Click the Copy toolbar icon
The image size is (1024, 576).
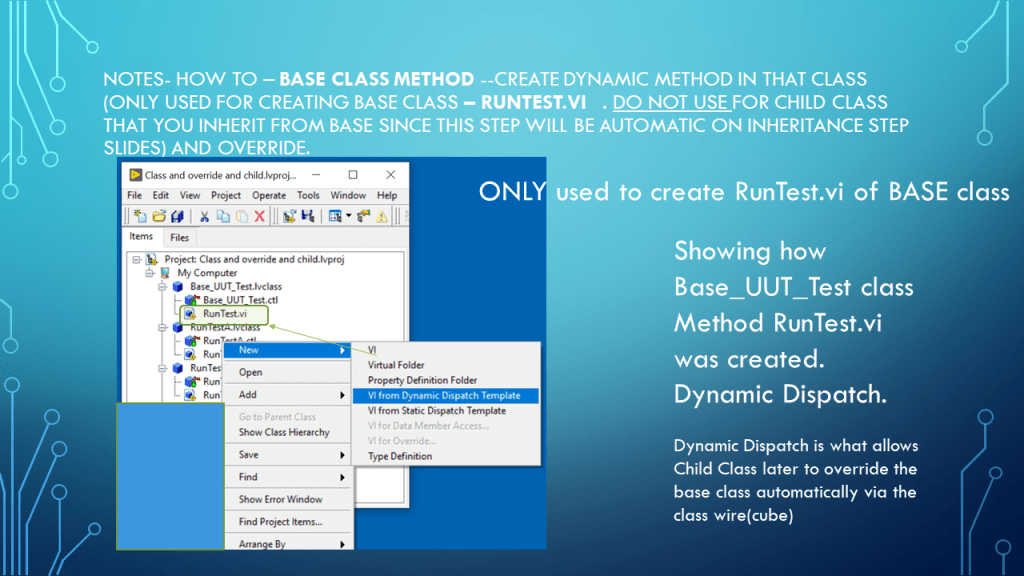pyautogui.click(x=222, y=215)
